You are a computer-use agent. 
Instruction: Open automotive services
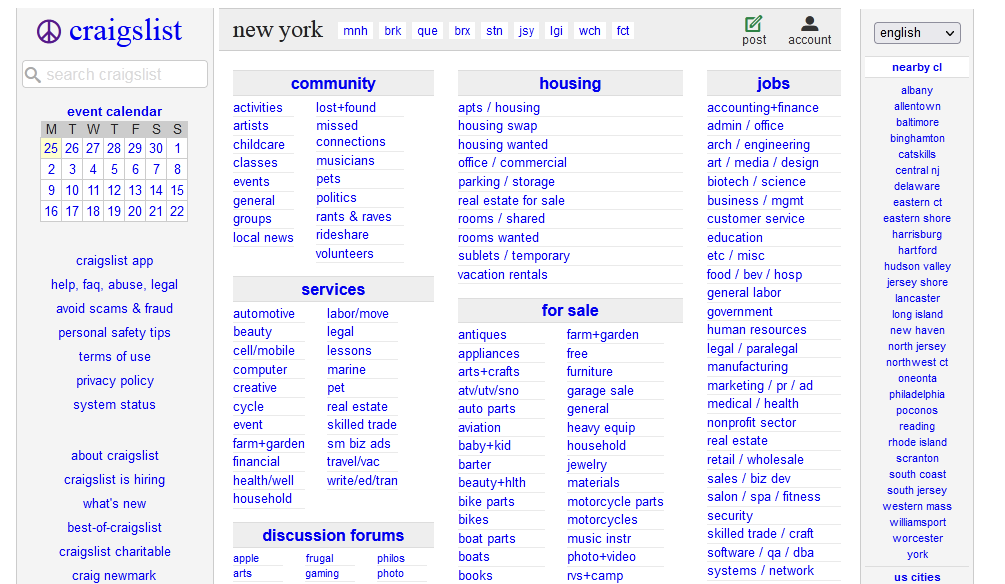tap(264, 313)
